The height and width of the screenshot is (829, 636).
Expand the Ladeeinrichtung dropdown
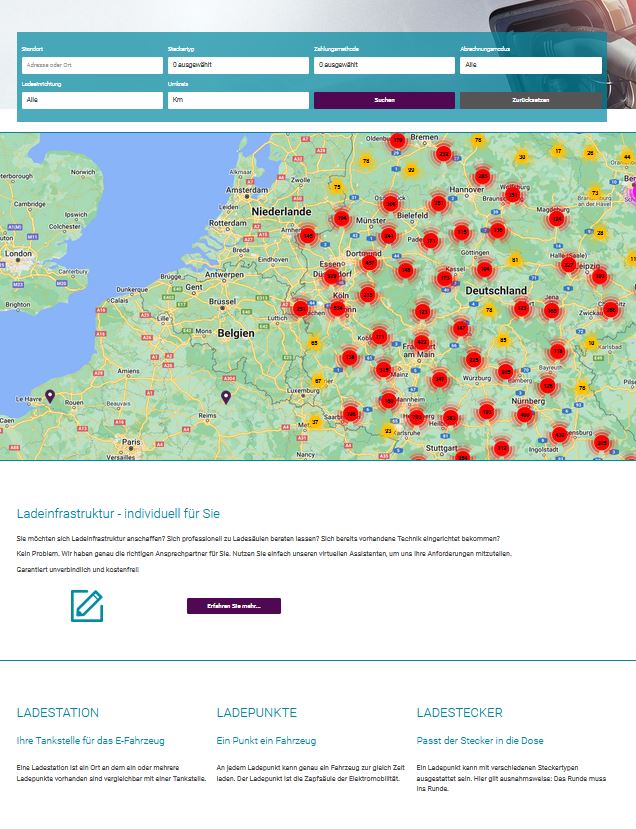click(92, 100)
